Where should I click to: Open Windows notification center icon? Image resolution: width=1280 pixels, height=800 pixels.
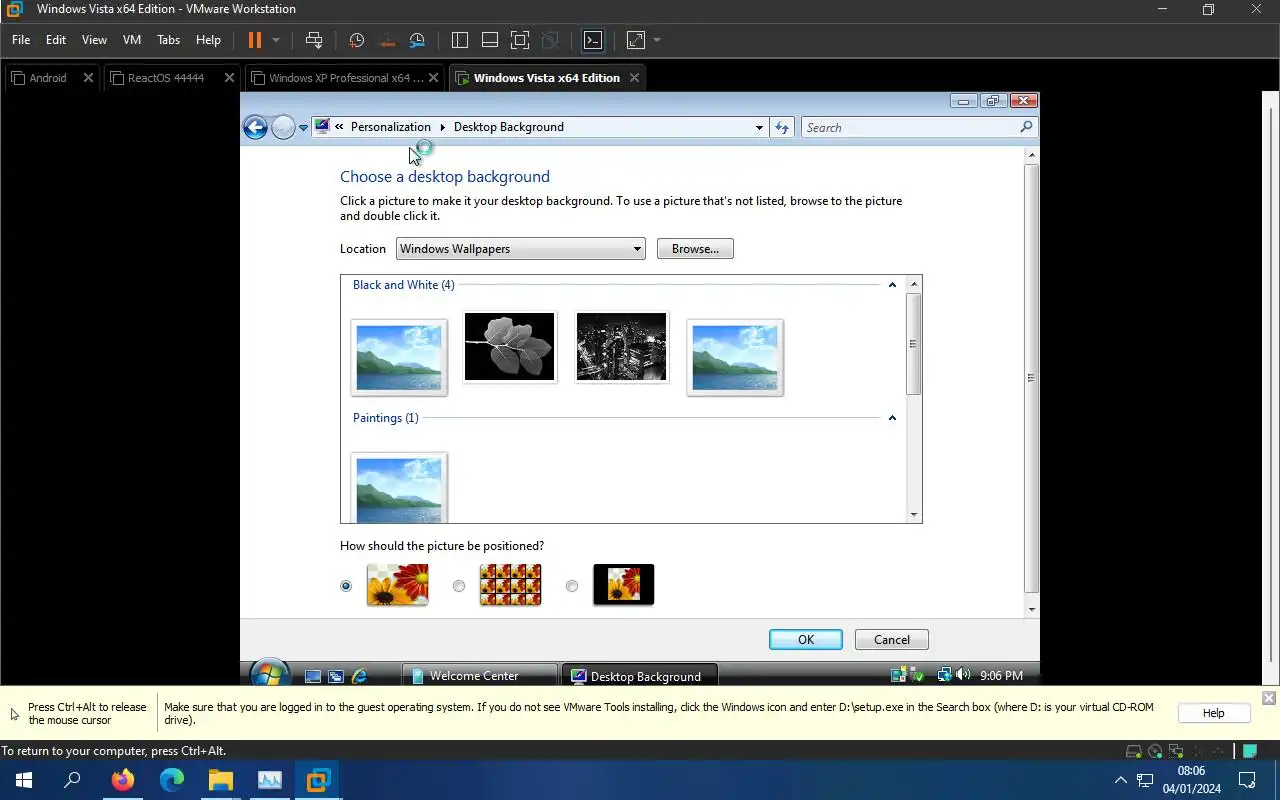tap(1247, 780)
